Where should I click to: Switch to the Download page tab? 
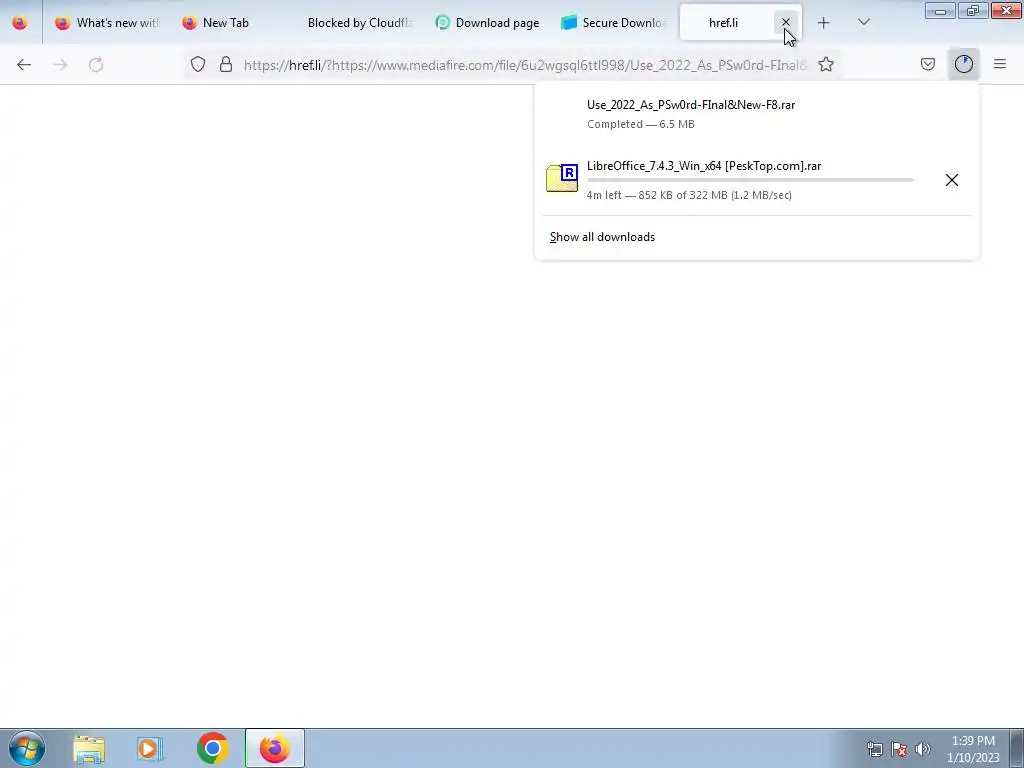pyautogui.click(x=490, y=23)
